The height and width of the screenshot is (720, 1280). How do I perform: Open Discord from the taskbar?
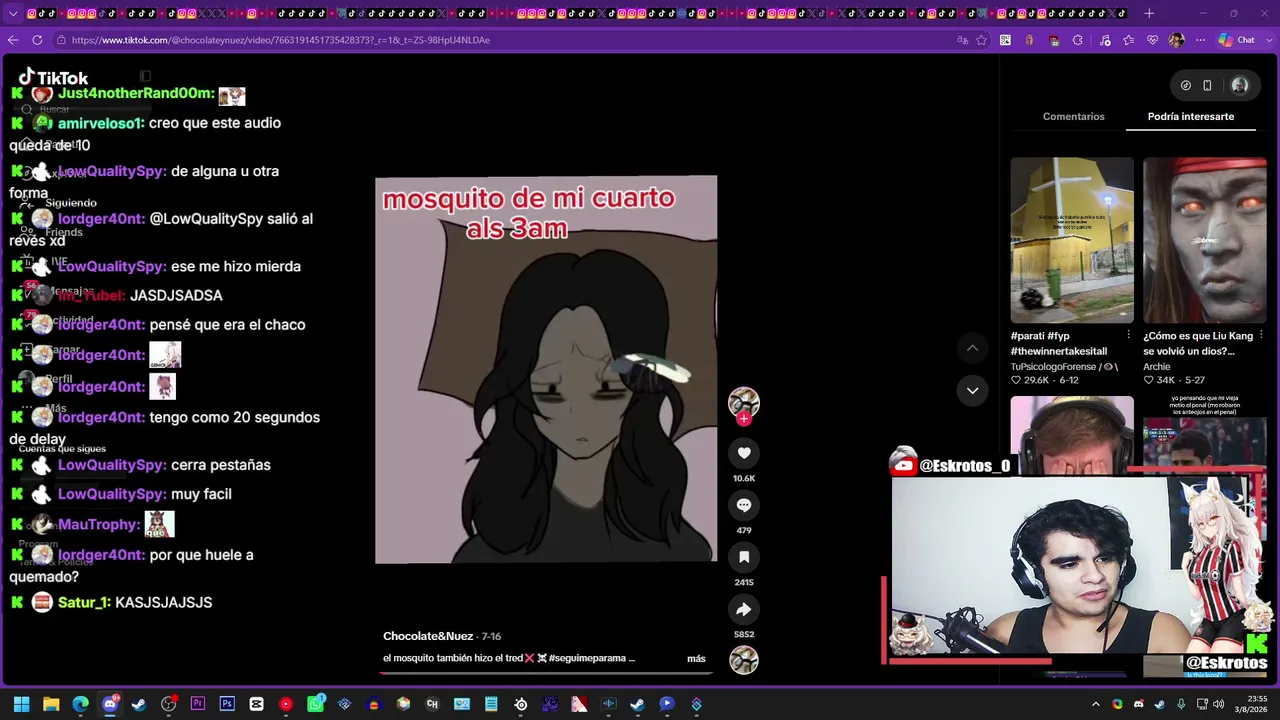(110, 704)
